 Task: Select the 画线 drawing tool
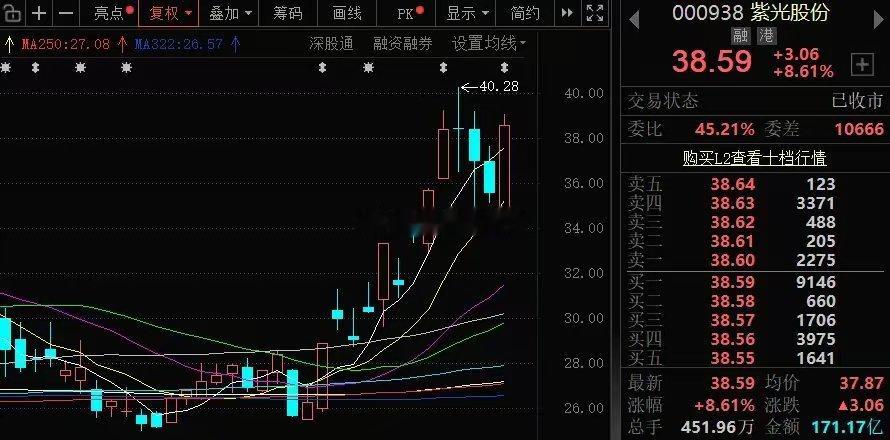[347, 13]
